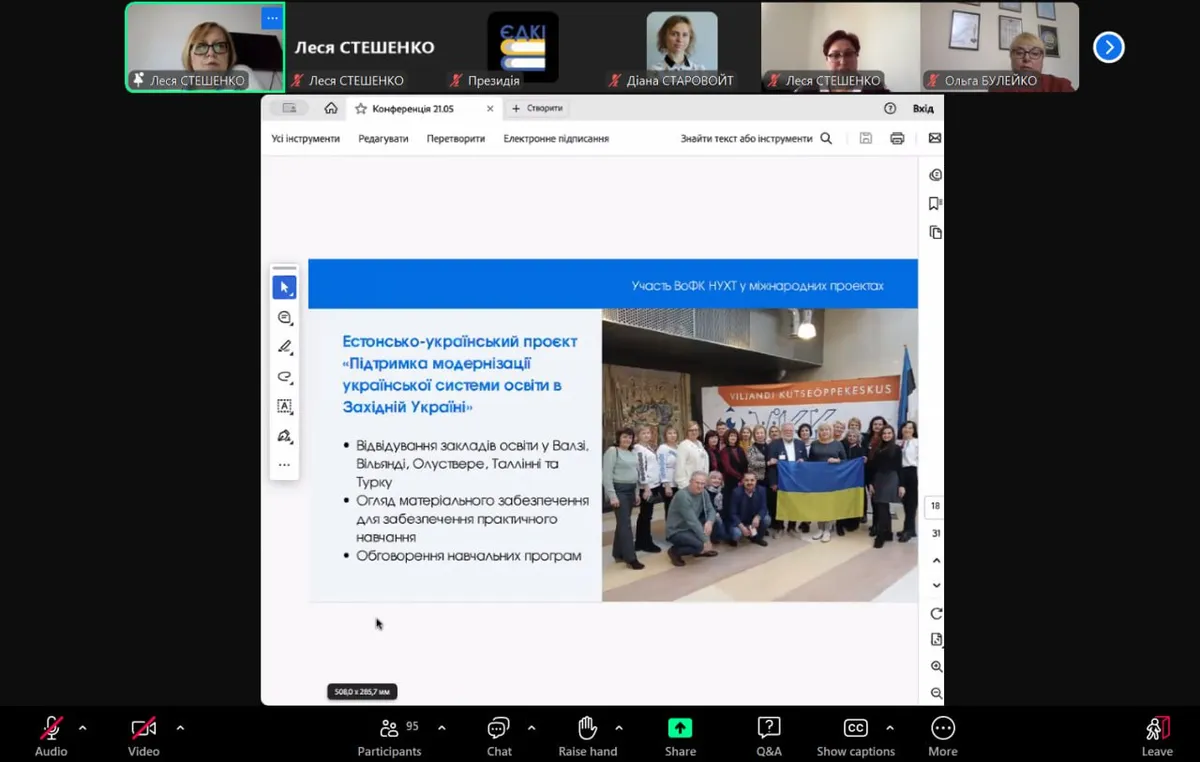Select the green-highlighted Леся СТЕШЕНКО video tile
The width and height of the screenshot is (1200, 762).
click(x=205, y=47)
